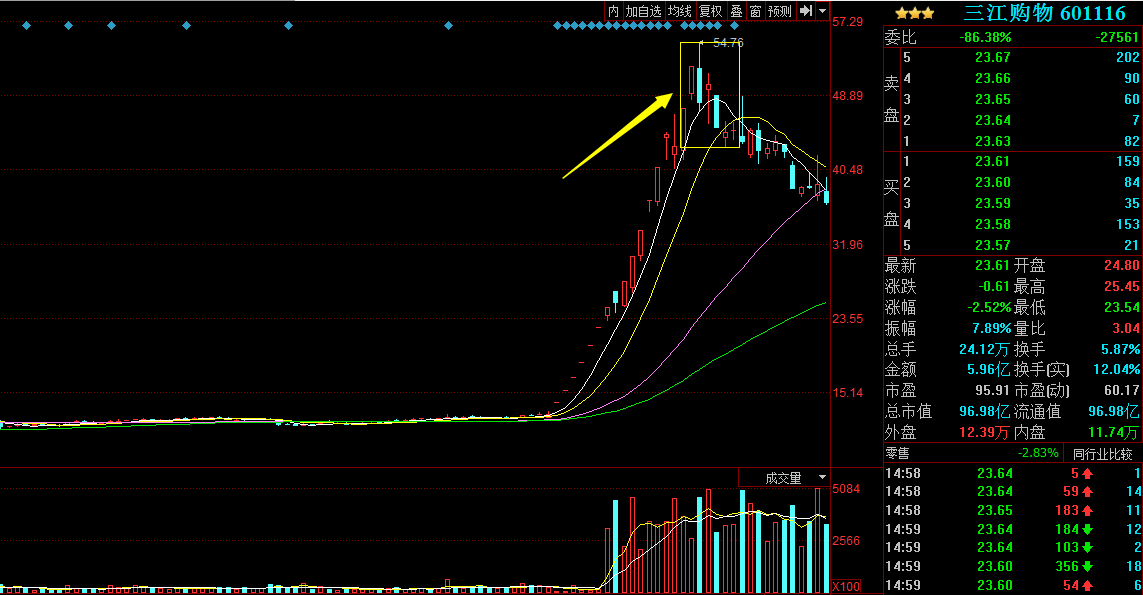Click the collapse panel arrow icon
This screenshot has width=1143, height=595.
pos(805,11)
